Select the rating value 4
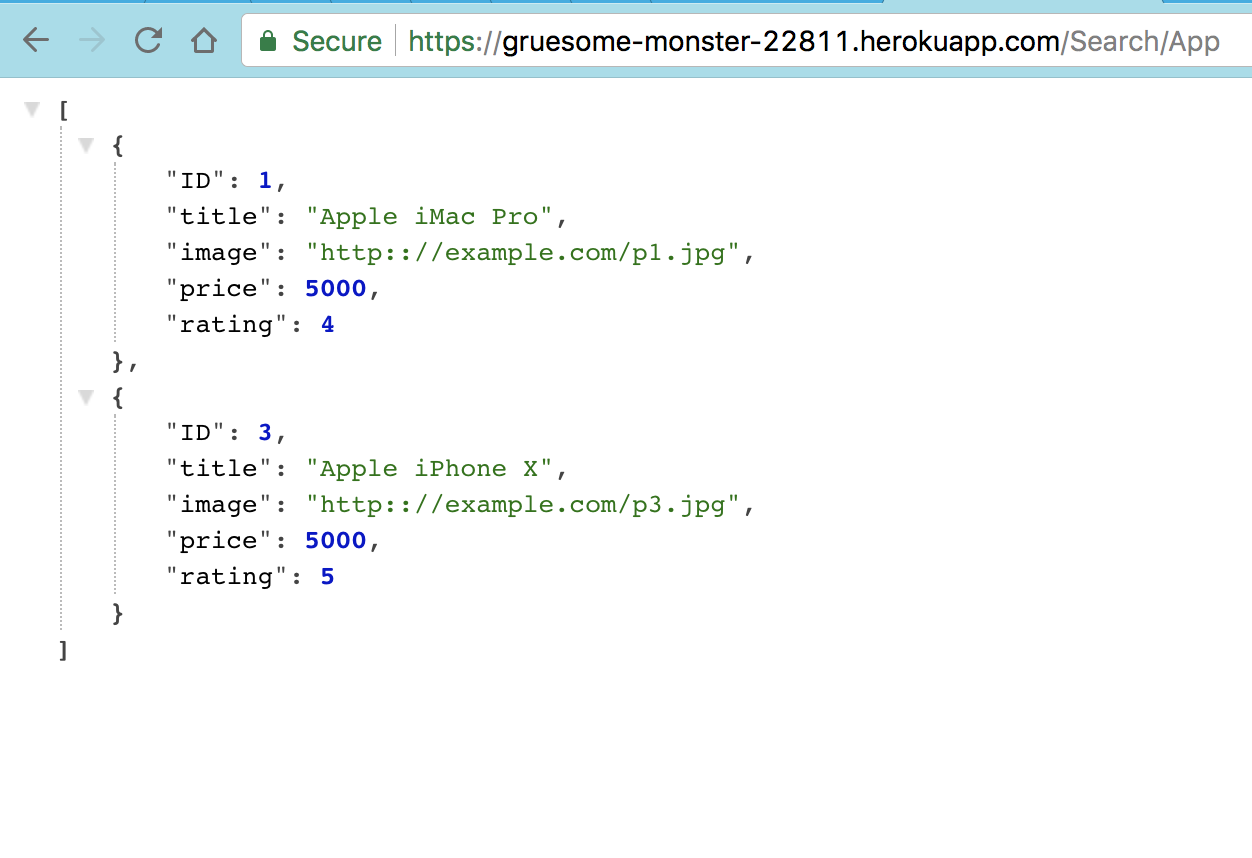The width and height of the screenshot is (1252, 858). 327,325
